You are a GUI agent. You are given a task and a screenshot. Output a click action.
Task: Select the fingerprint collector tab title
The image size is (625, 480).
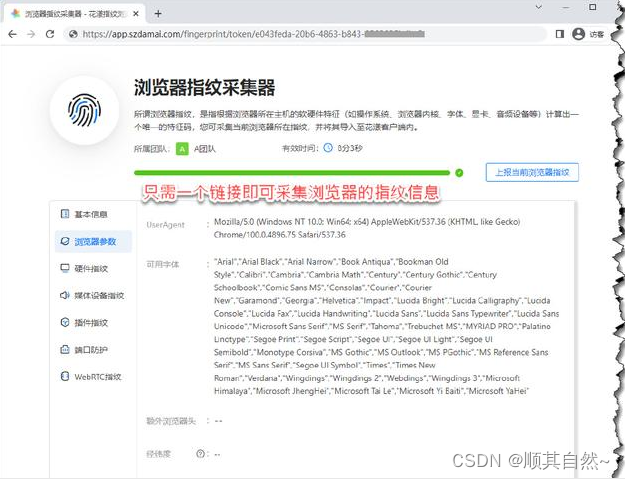(76, 14)
